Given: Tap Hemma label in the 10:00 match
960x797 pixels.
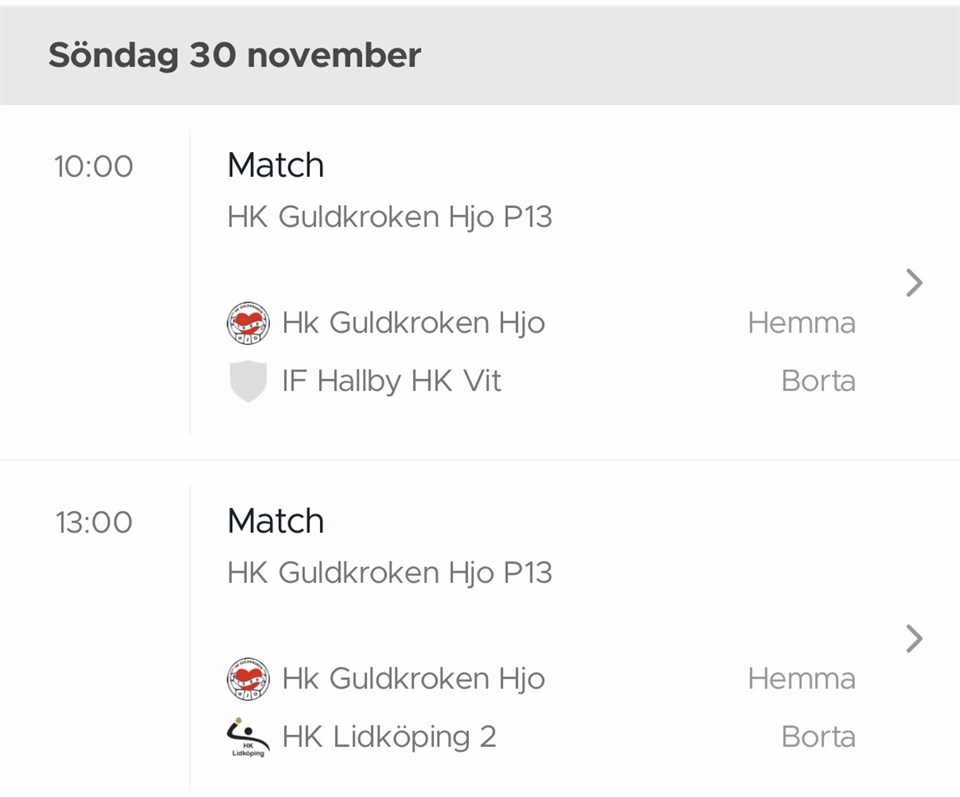Looking at the screenshot, I should tap(801, 323).
